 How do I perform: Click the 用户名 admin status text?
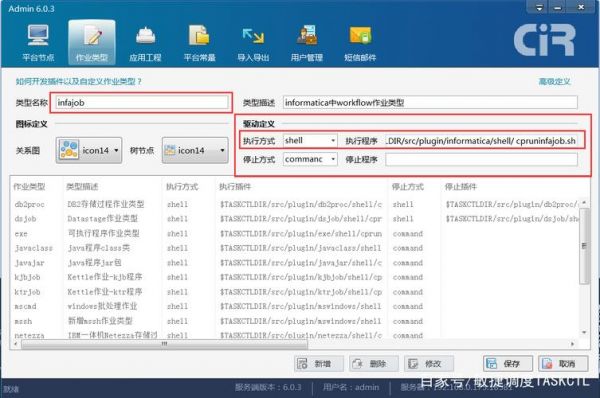tap(351, 387)
